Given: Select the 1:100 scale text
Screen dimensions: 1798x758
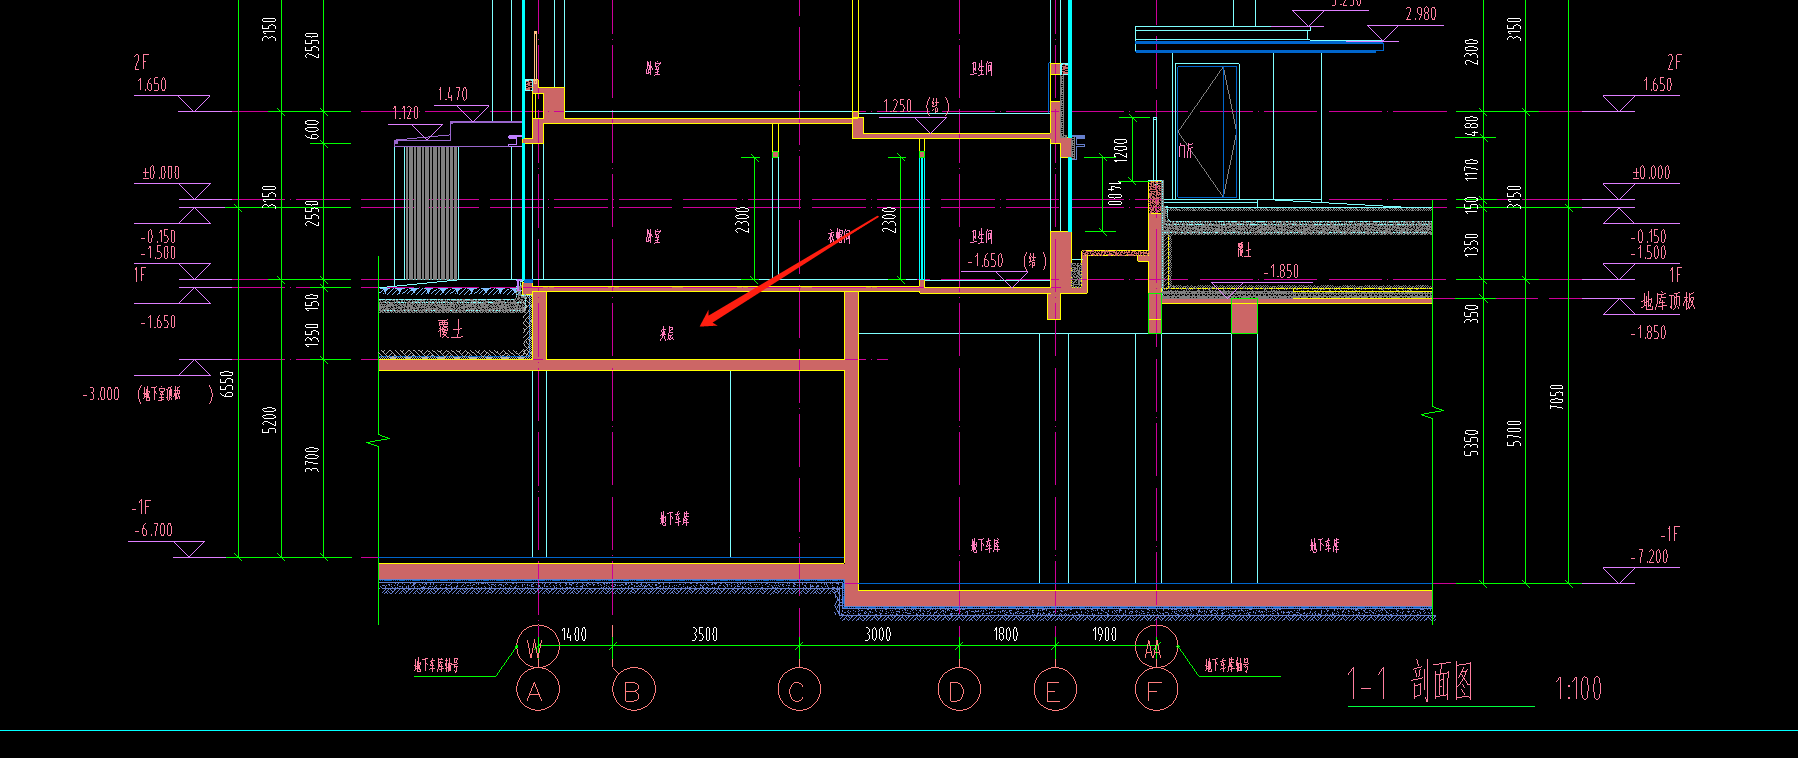Looking at the screenshot, I should pos(1578,688).
